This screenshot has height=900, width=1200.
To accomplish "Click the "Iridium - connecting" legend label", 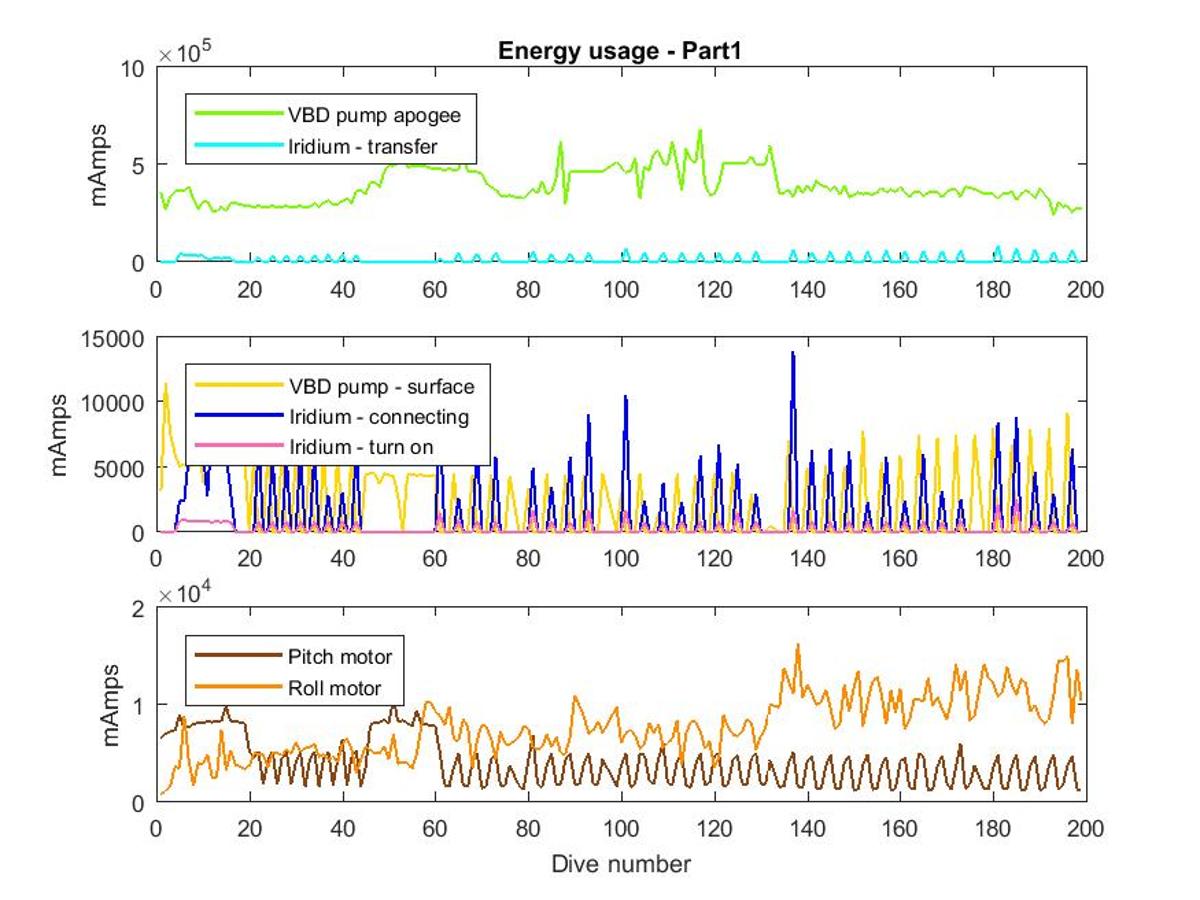I will click(x=378, y=416).
